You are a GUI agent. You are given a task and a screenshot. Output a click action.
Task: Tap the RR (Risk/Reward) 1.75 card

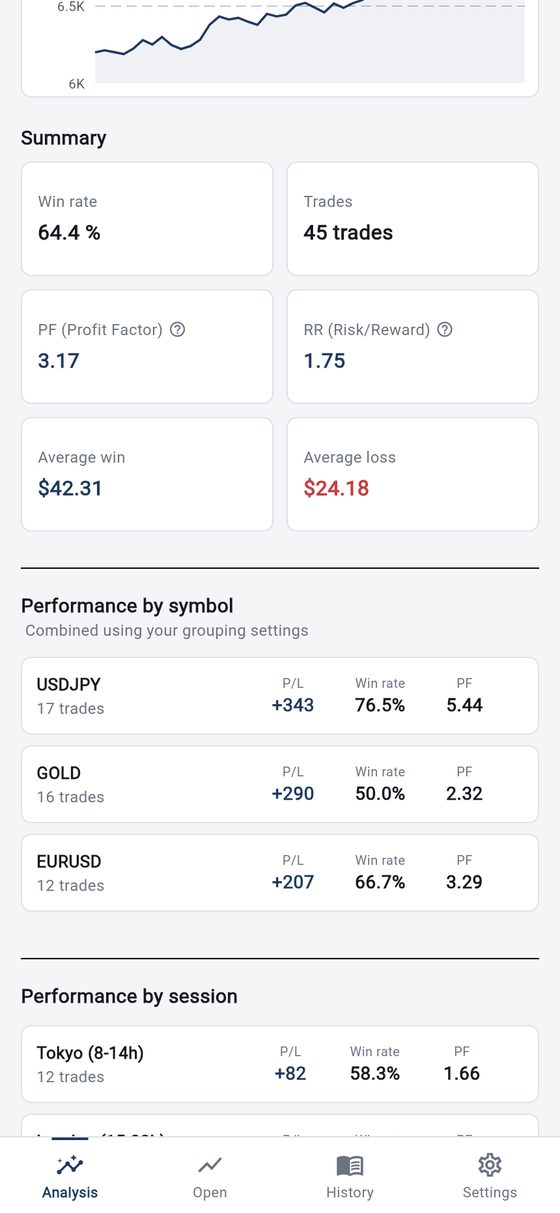413,347
